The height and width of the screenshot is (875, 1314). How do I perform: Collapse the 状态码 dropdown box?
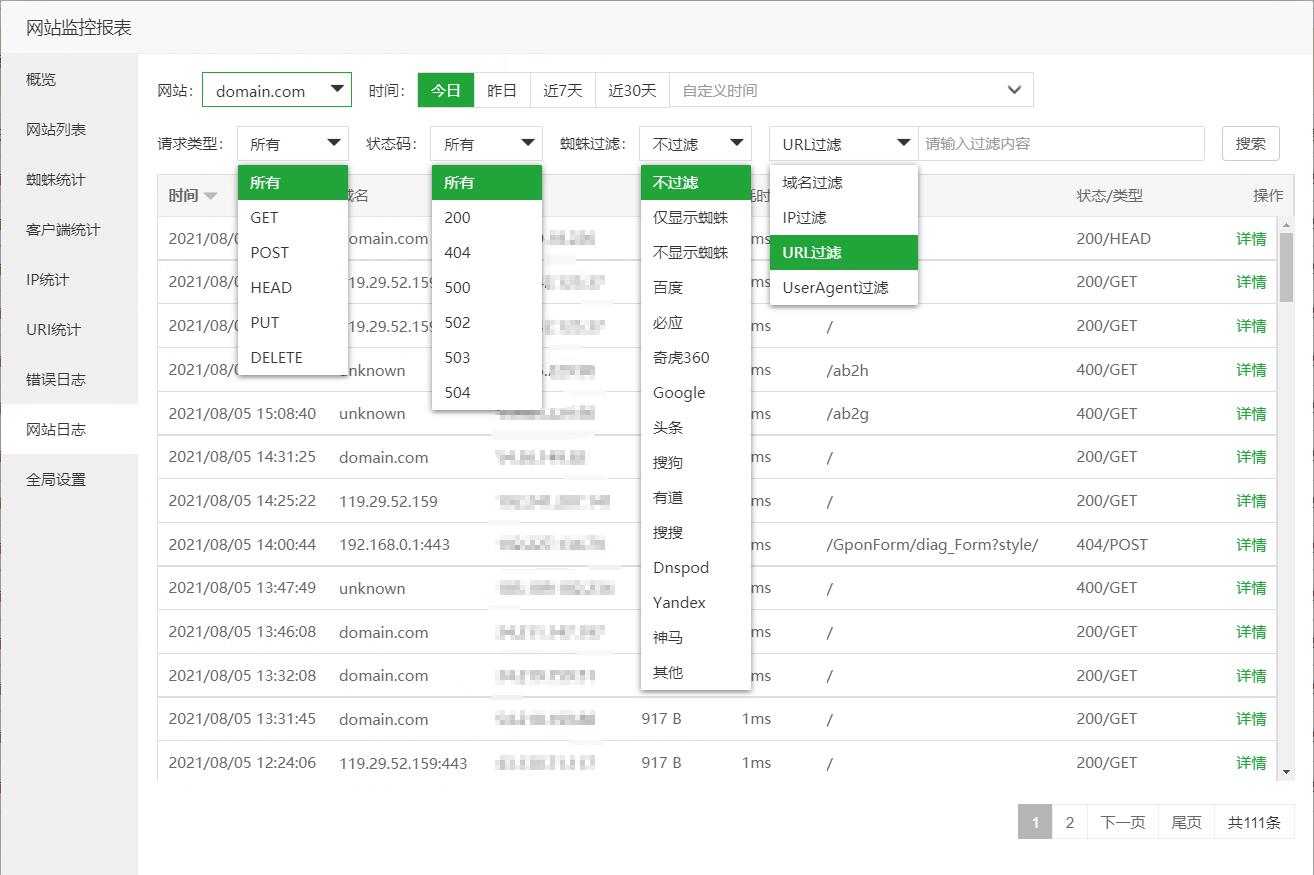point(487,144)
